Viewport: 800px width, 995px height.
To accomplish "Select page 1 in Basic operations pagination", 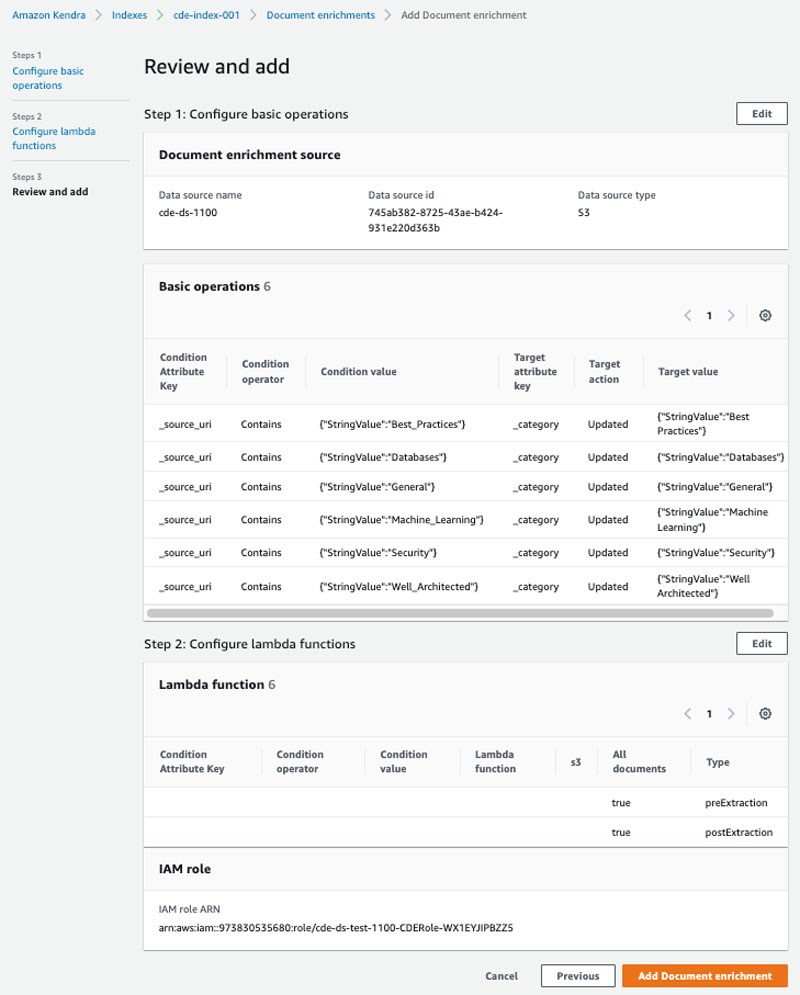I will pyautogui.click(x=709, y=315).
